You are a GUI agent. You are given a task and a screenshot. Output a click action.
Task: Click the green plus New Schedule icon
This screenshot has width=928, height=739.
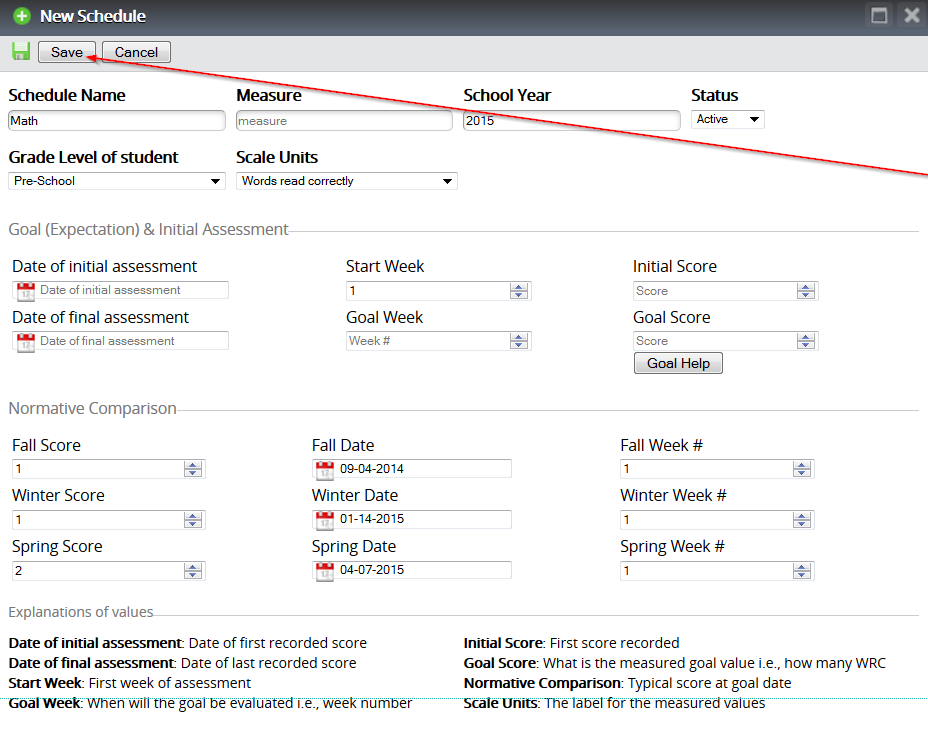pos(21,17)
